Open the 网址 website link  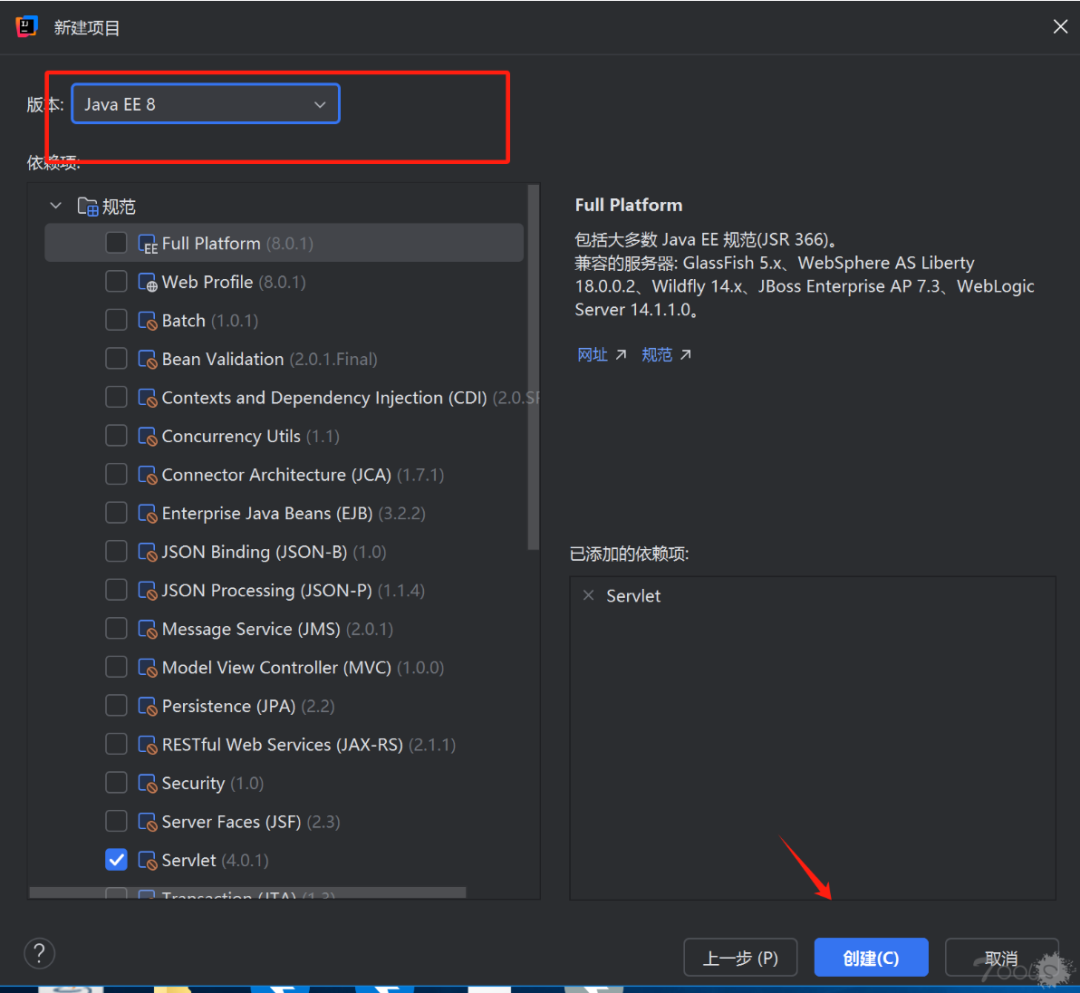(601, 355)
